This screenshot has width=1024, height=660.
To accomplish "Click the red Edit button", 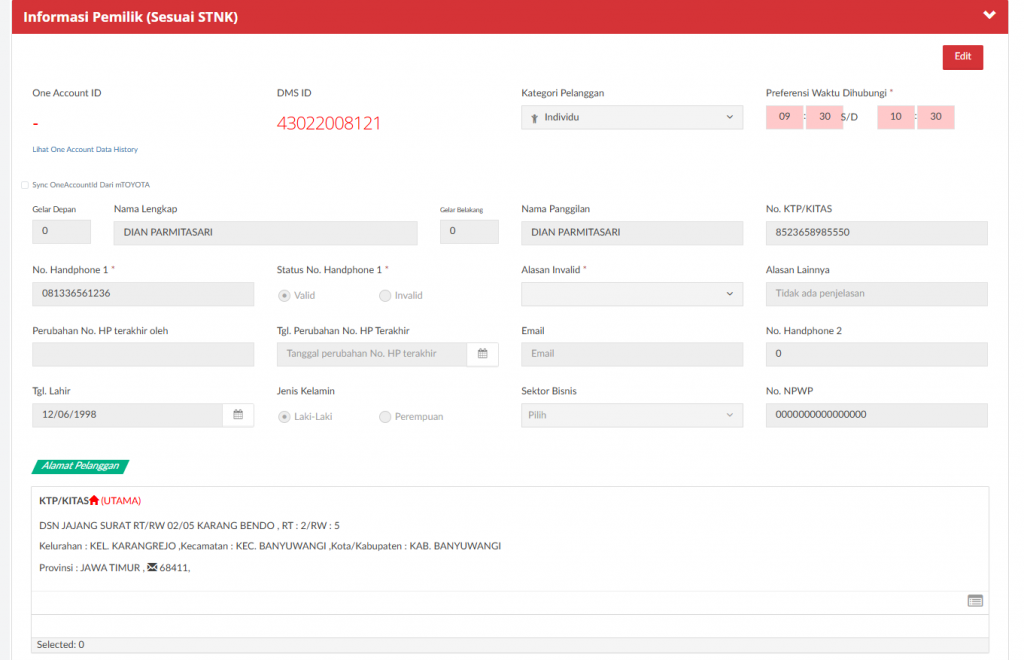I will tap(962, 57).
